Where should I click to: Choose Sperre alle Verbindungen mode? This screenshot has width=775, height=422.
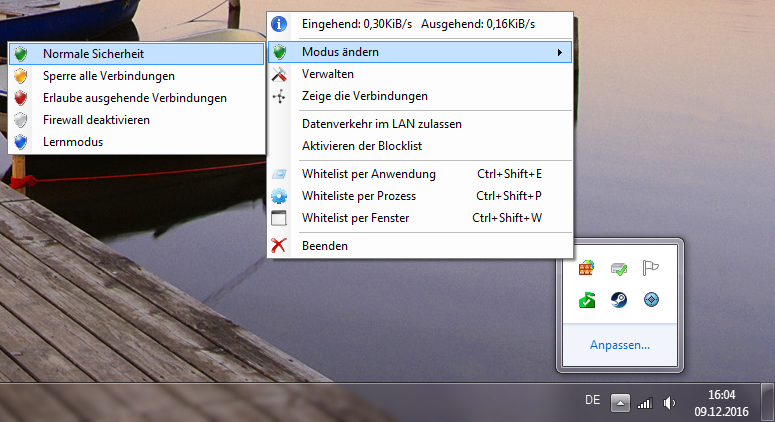136,76
